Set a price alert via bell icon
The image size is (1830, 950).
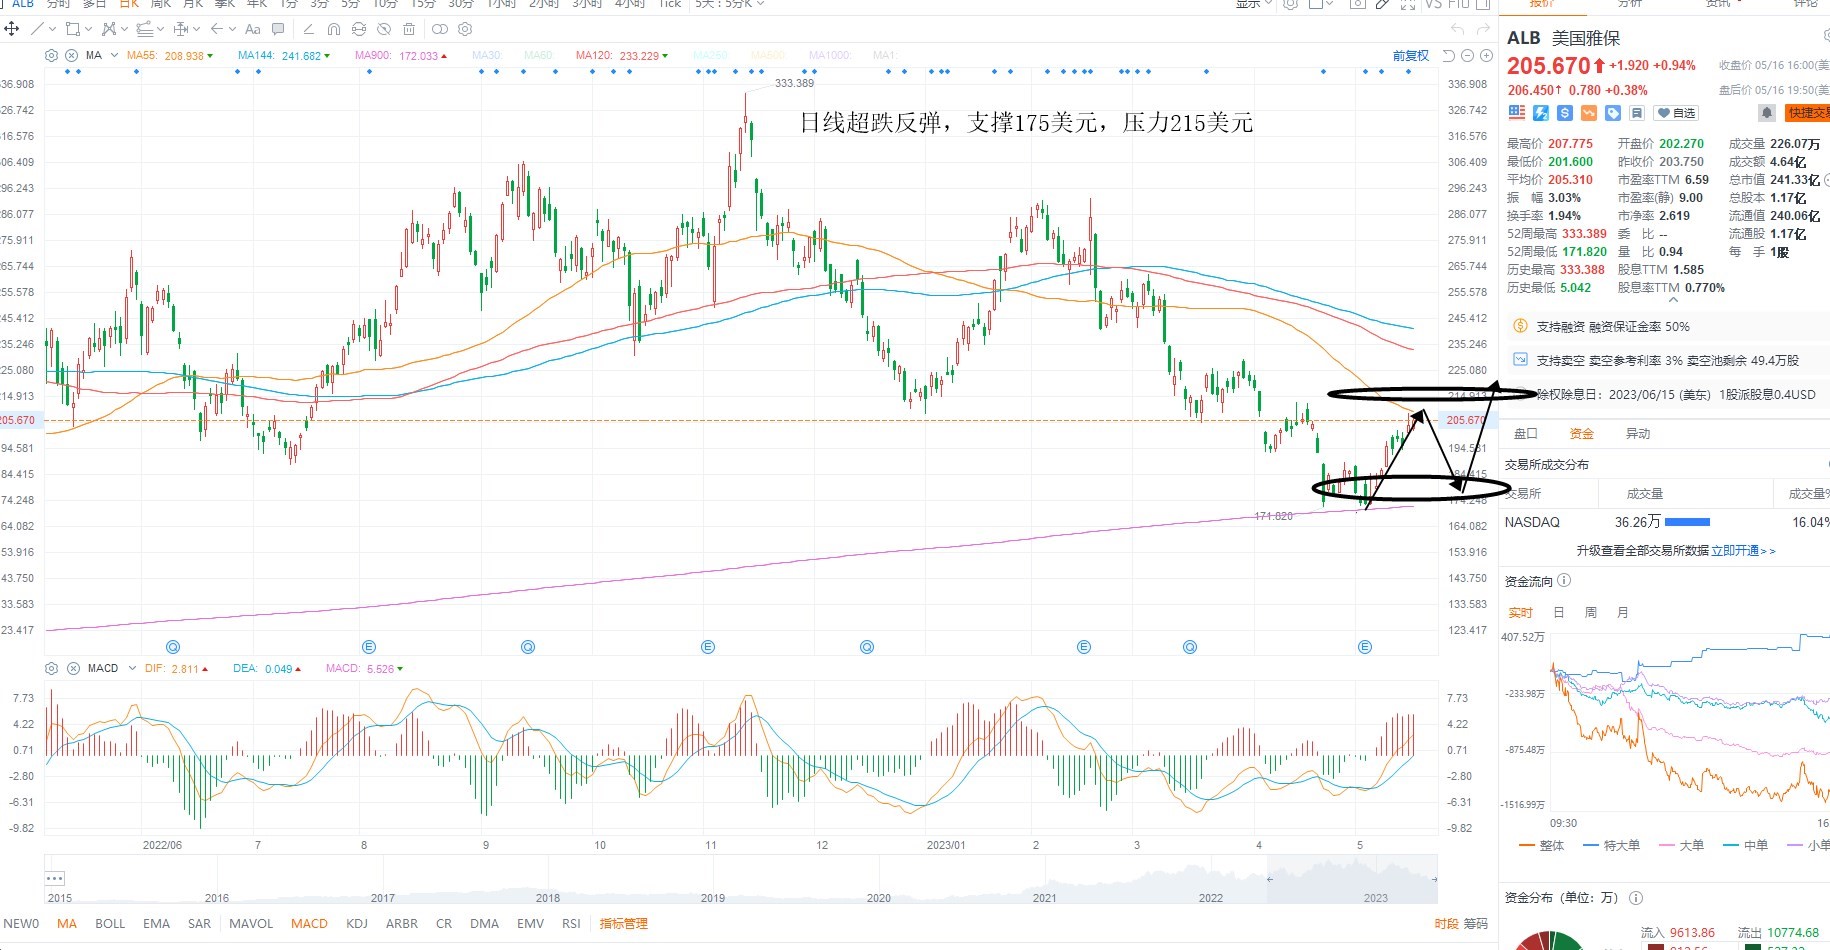tap(1767, 113)
